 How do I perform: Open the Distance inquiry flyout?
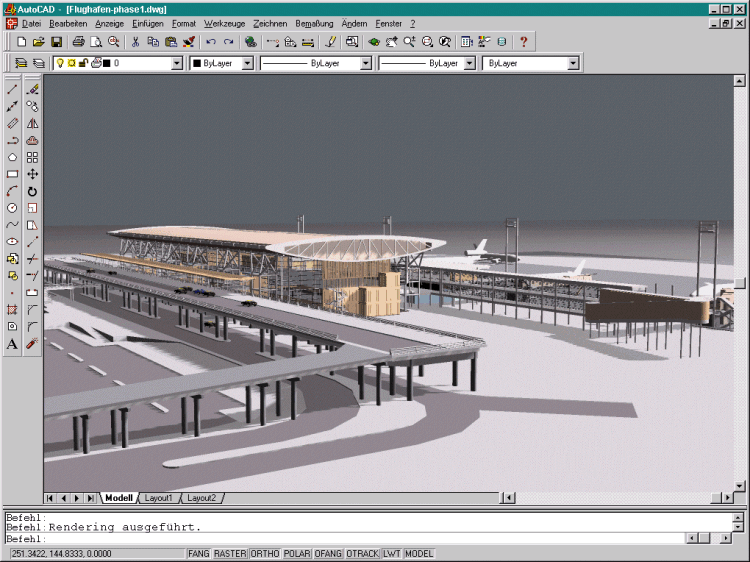pyautogui.click(x=309, y=42)
